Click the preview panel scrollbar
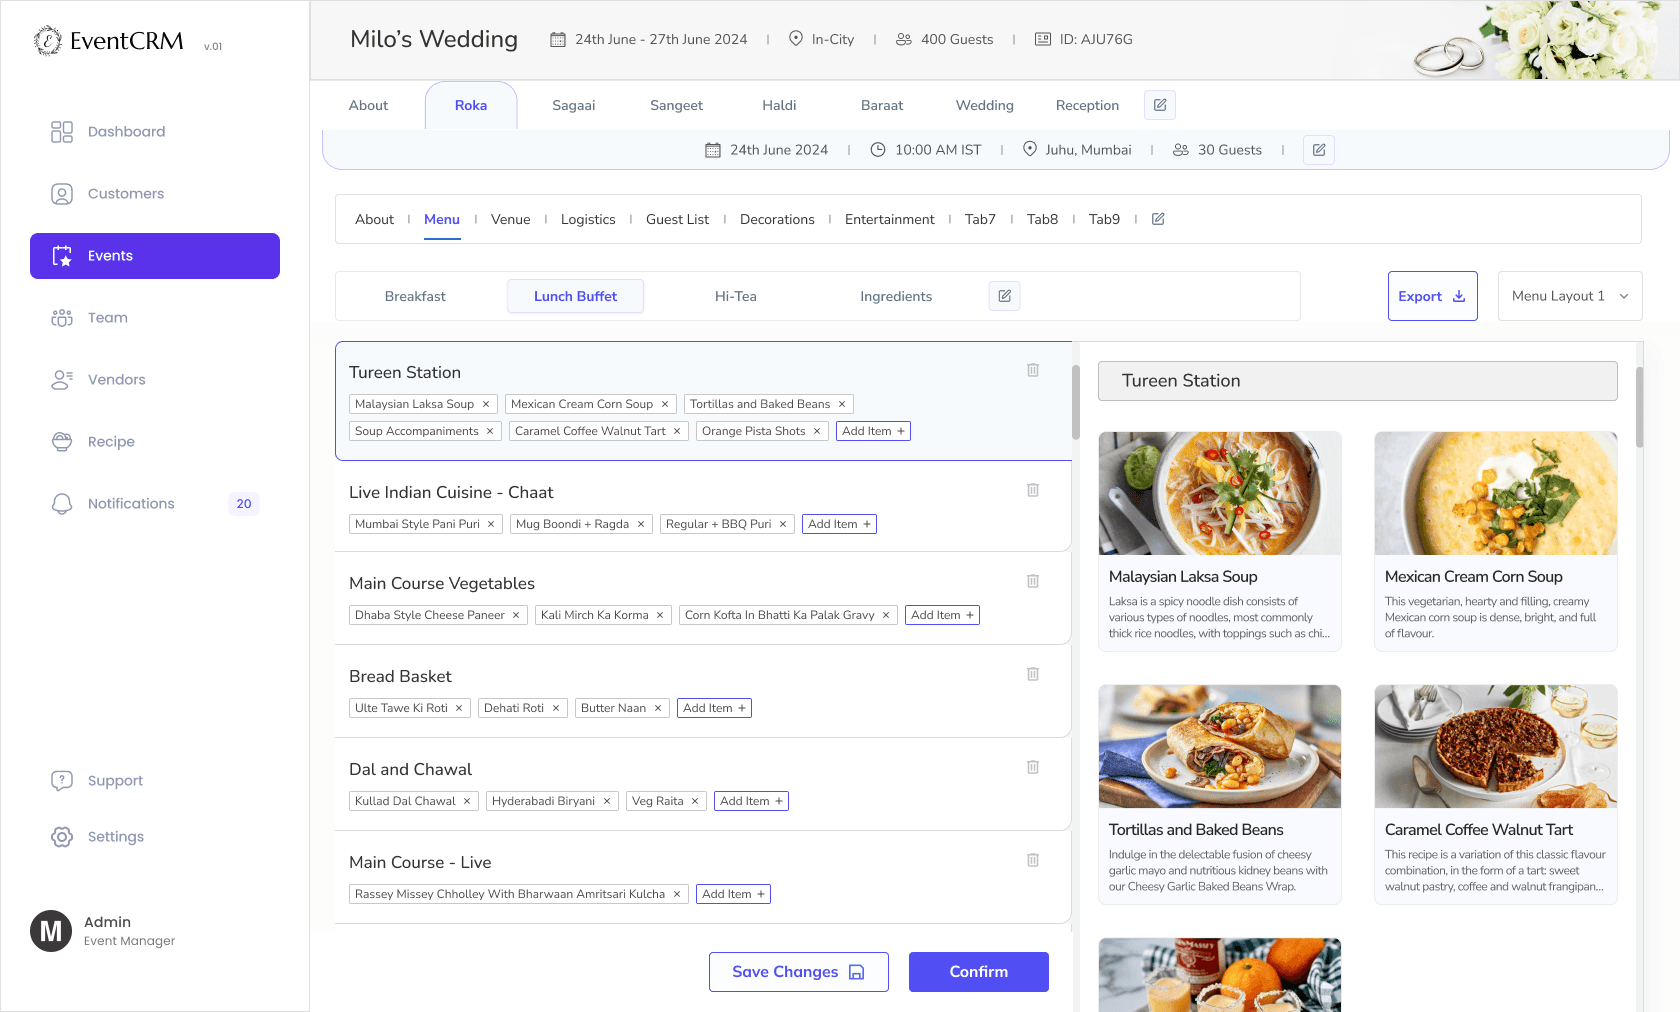Viewport: 1680px width, 1012px height. (1640, 407)
